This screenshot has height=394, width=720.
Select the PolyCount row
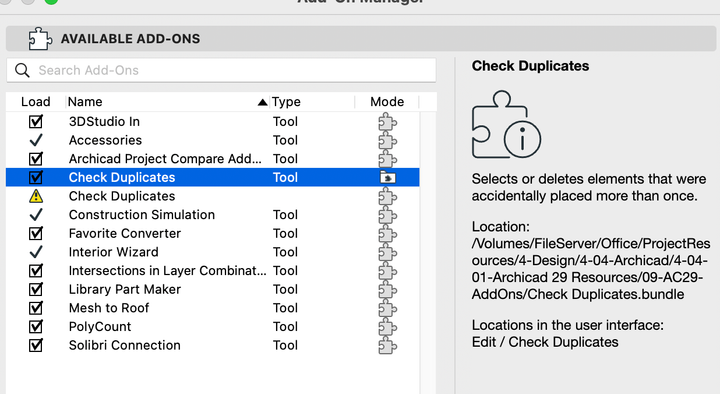click(213, 326)
